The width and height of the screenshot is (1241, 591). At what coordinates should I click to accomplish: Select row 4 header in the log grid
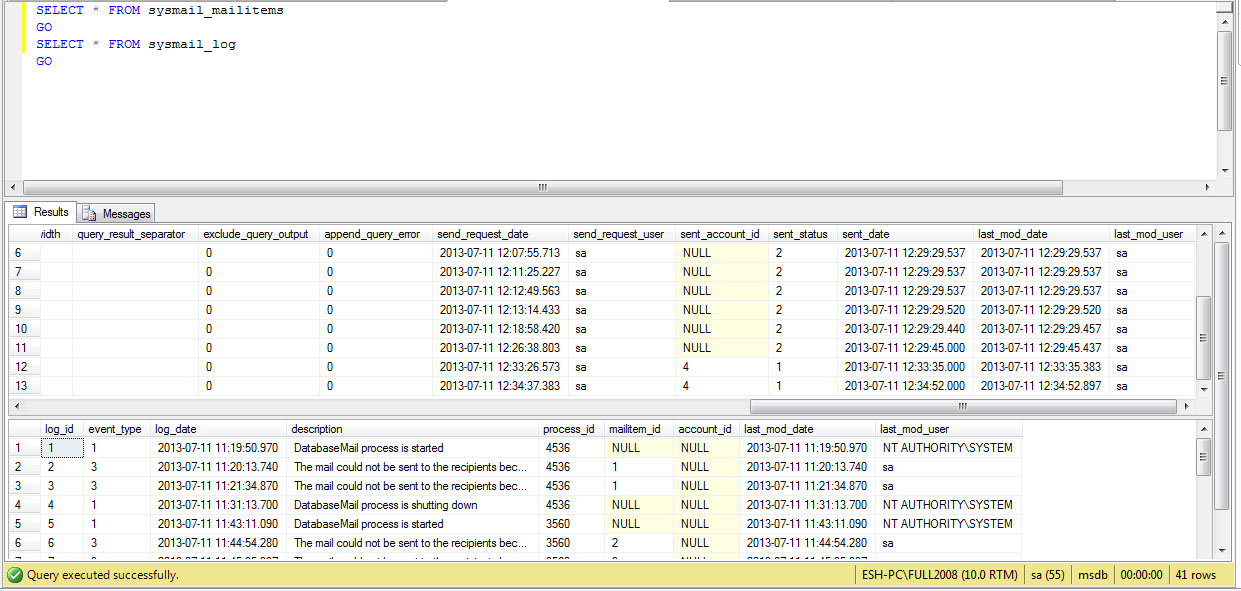[18, 505]
